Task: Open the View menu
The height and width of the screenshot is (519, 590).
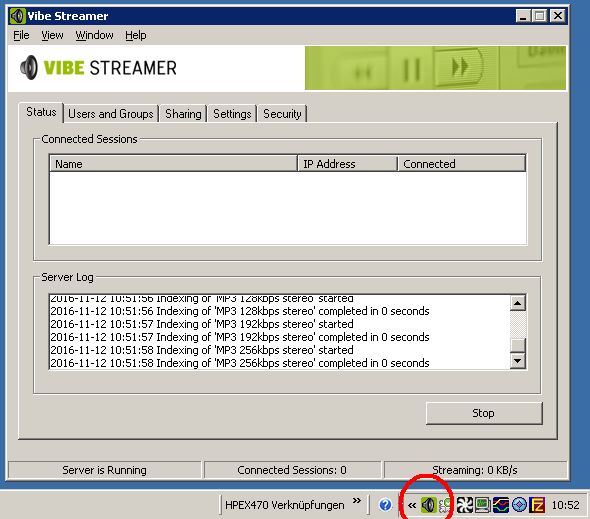Action: point(52,35)
